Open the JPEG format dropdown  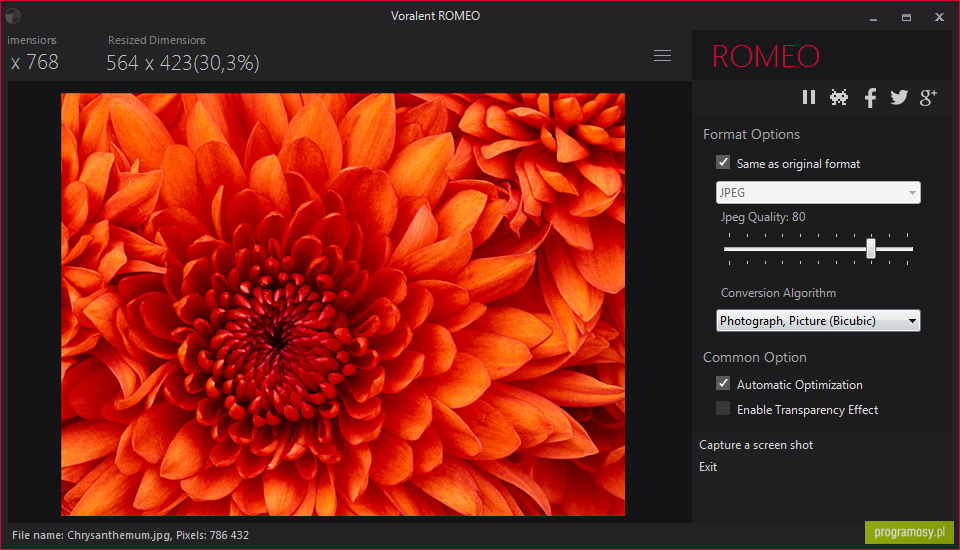[818, 192]
